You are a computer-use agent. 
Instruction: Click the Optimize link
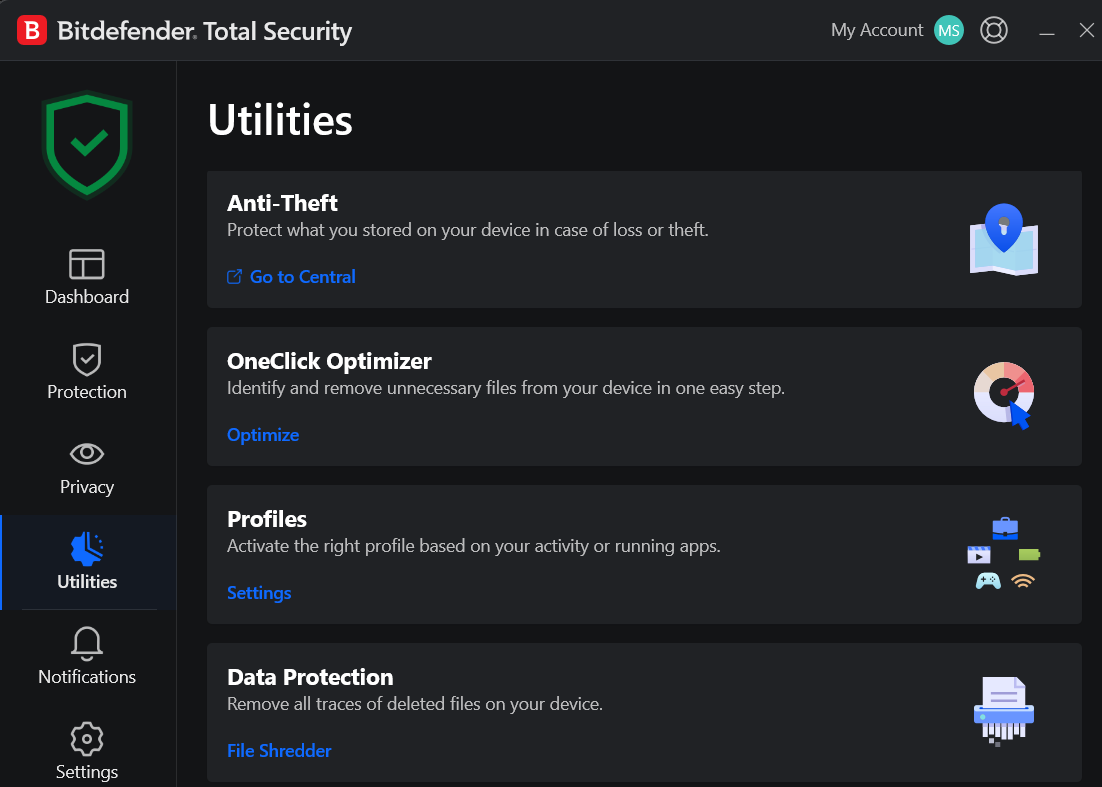pos(263,435)
